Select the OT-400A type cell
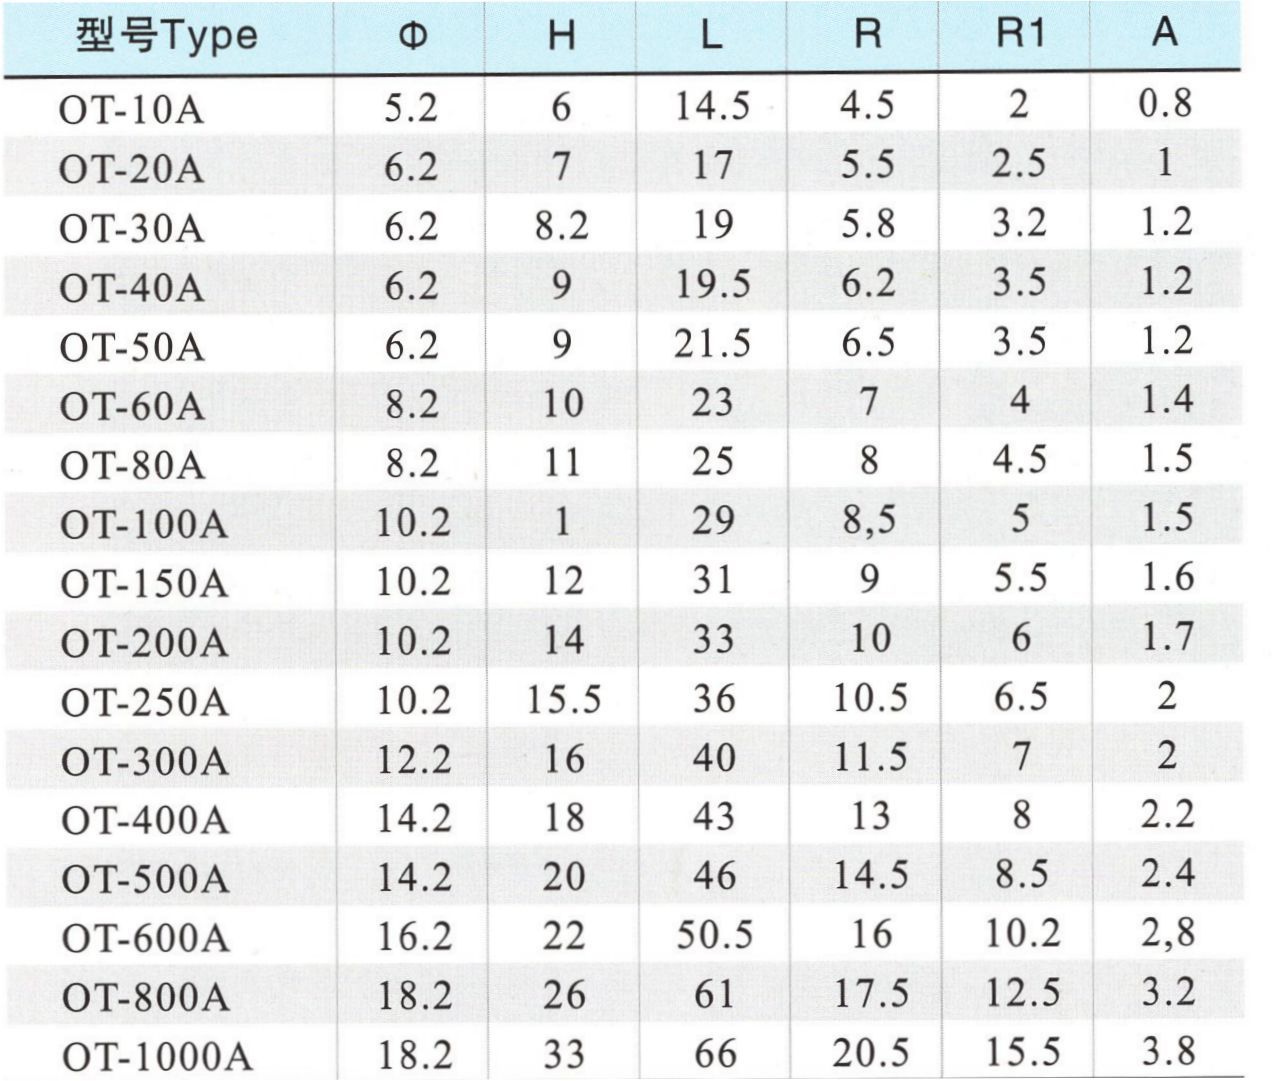 145,821
